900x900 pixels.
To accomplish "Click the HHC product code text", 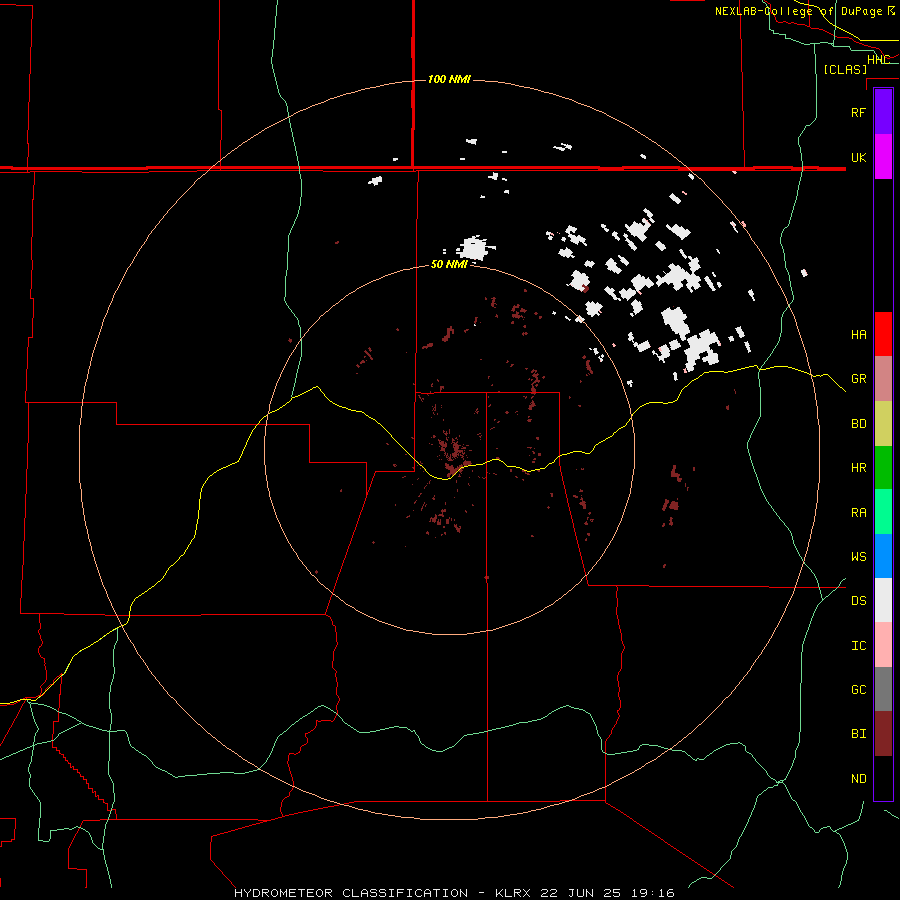I will (x=878, y=60).
